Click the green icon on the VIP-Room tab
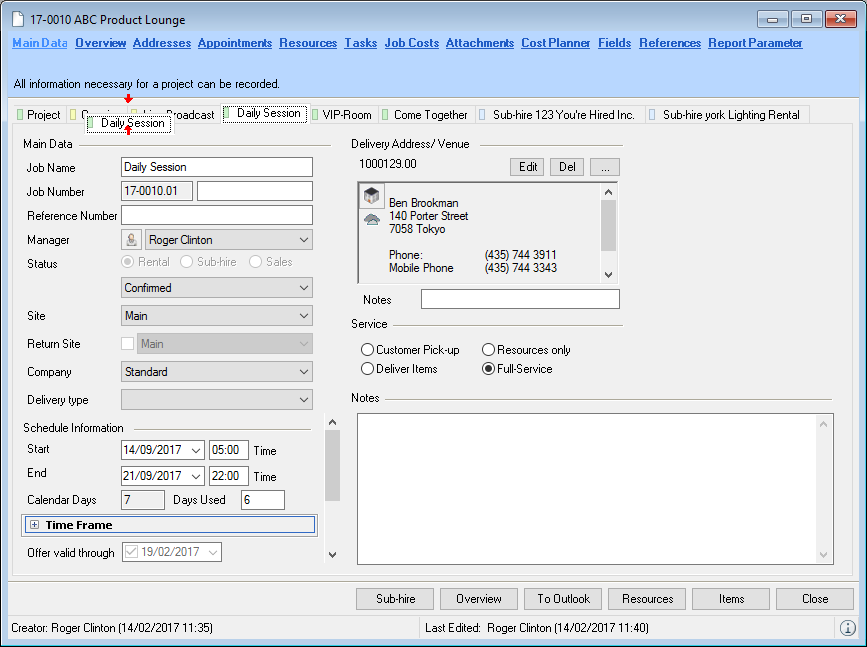Screen dimensions: 867x647 click(x=316, y=115)
